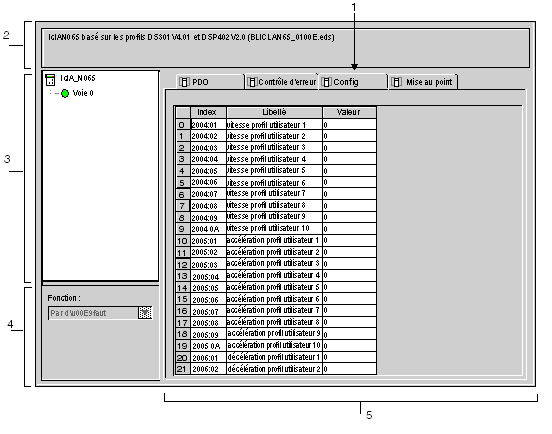
Task: Click the PDO tab icon
Action: (184, 82)
